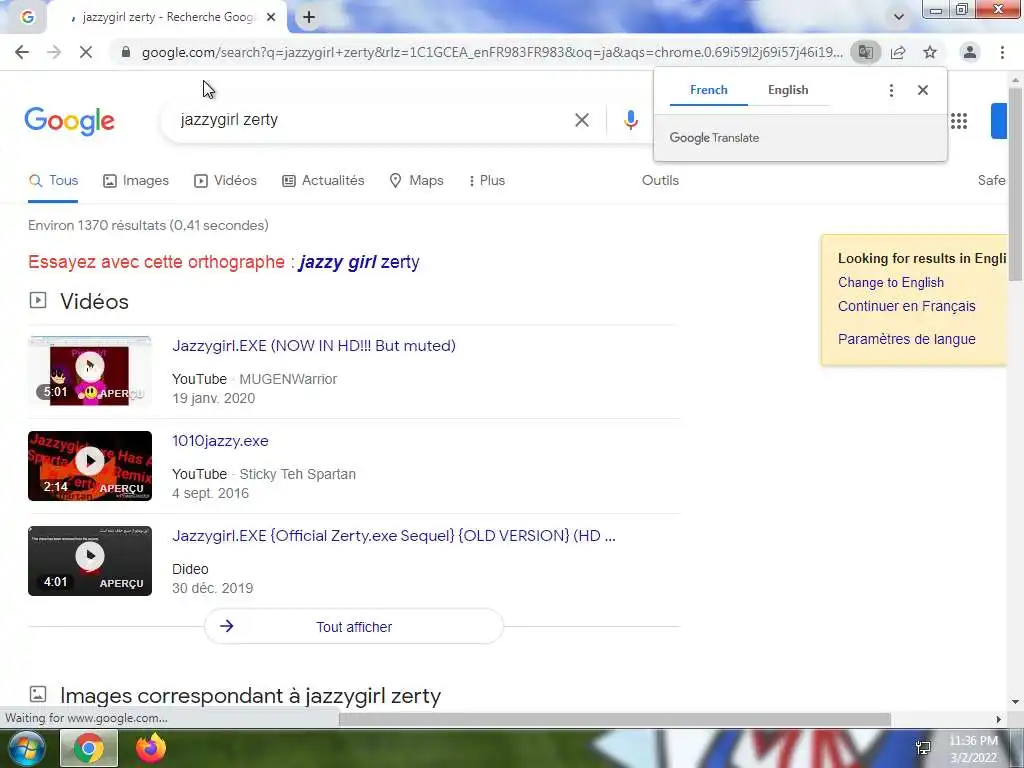This screenshot has width=1024, height=768.
Task: Switch to Maps results tab
Action: click(x=416, y=181)
